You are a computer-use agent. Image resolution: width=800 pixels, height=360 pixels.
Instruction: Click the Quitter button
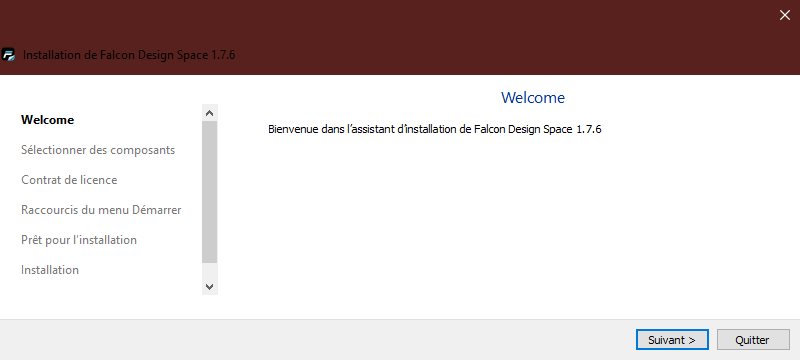(x=753, y=340)
